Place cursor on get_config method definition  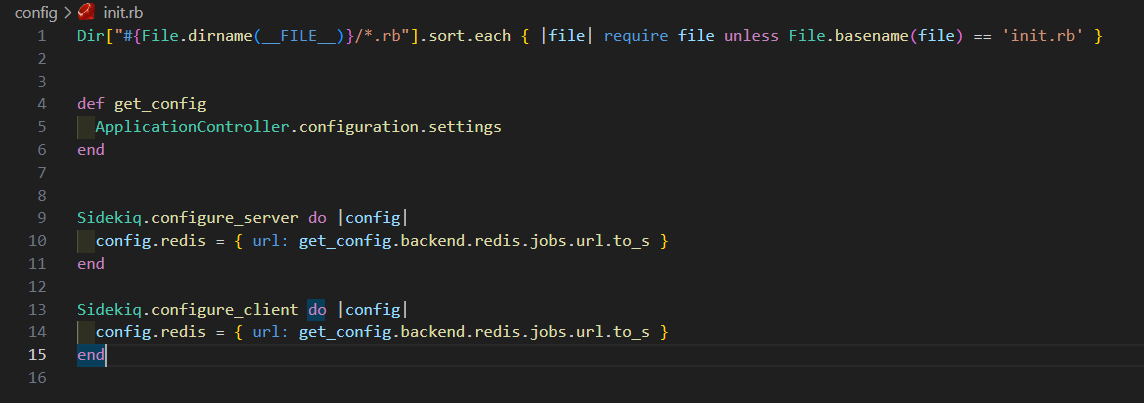point(160,104)
